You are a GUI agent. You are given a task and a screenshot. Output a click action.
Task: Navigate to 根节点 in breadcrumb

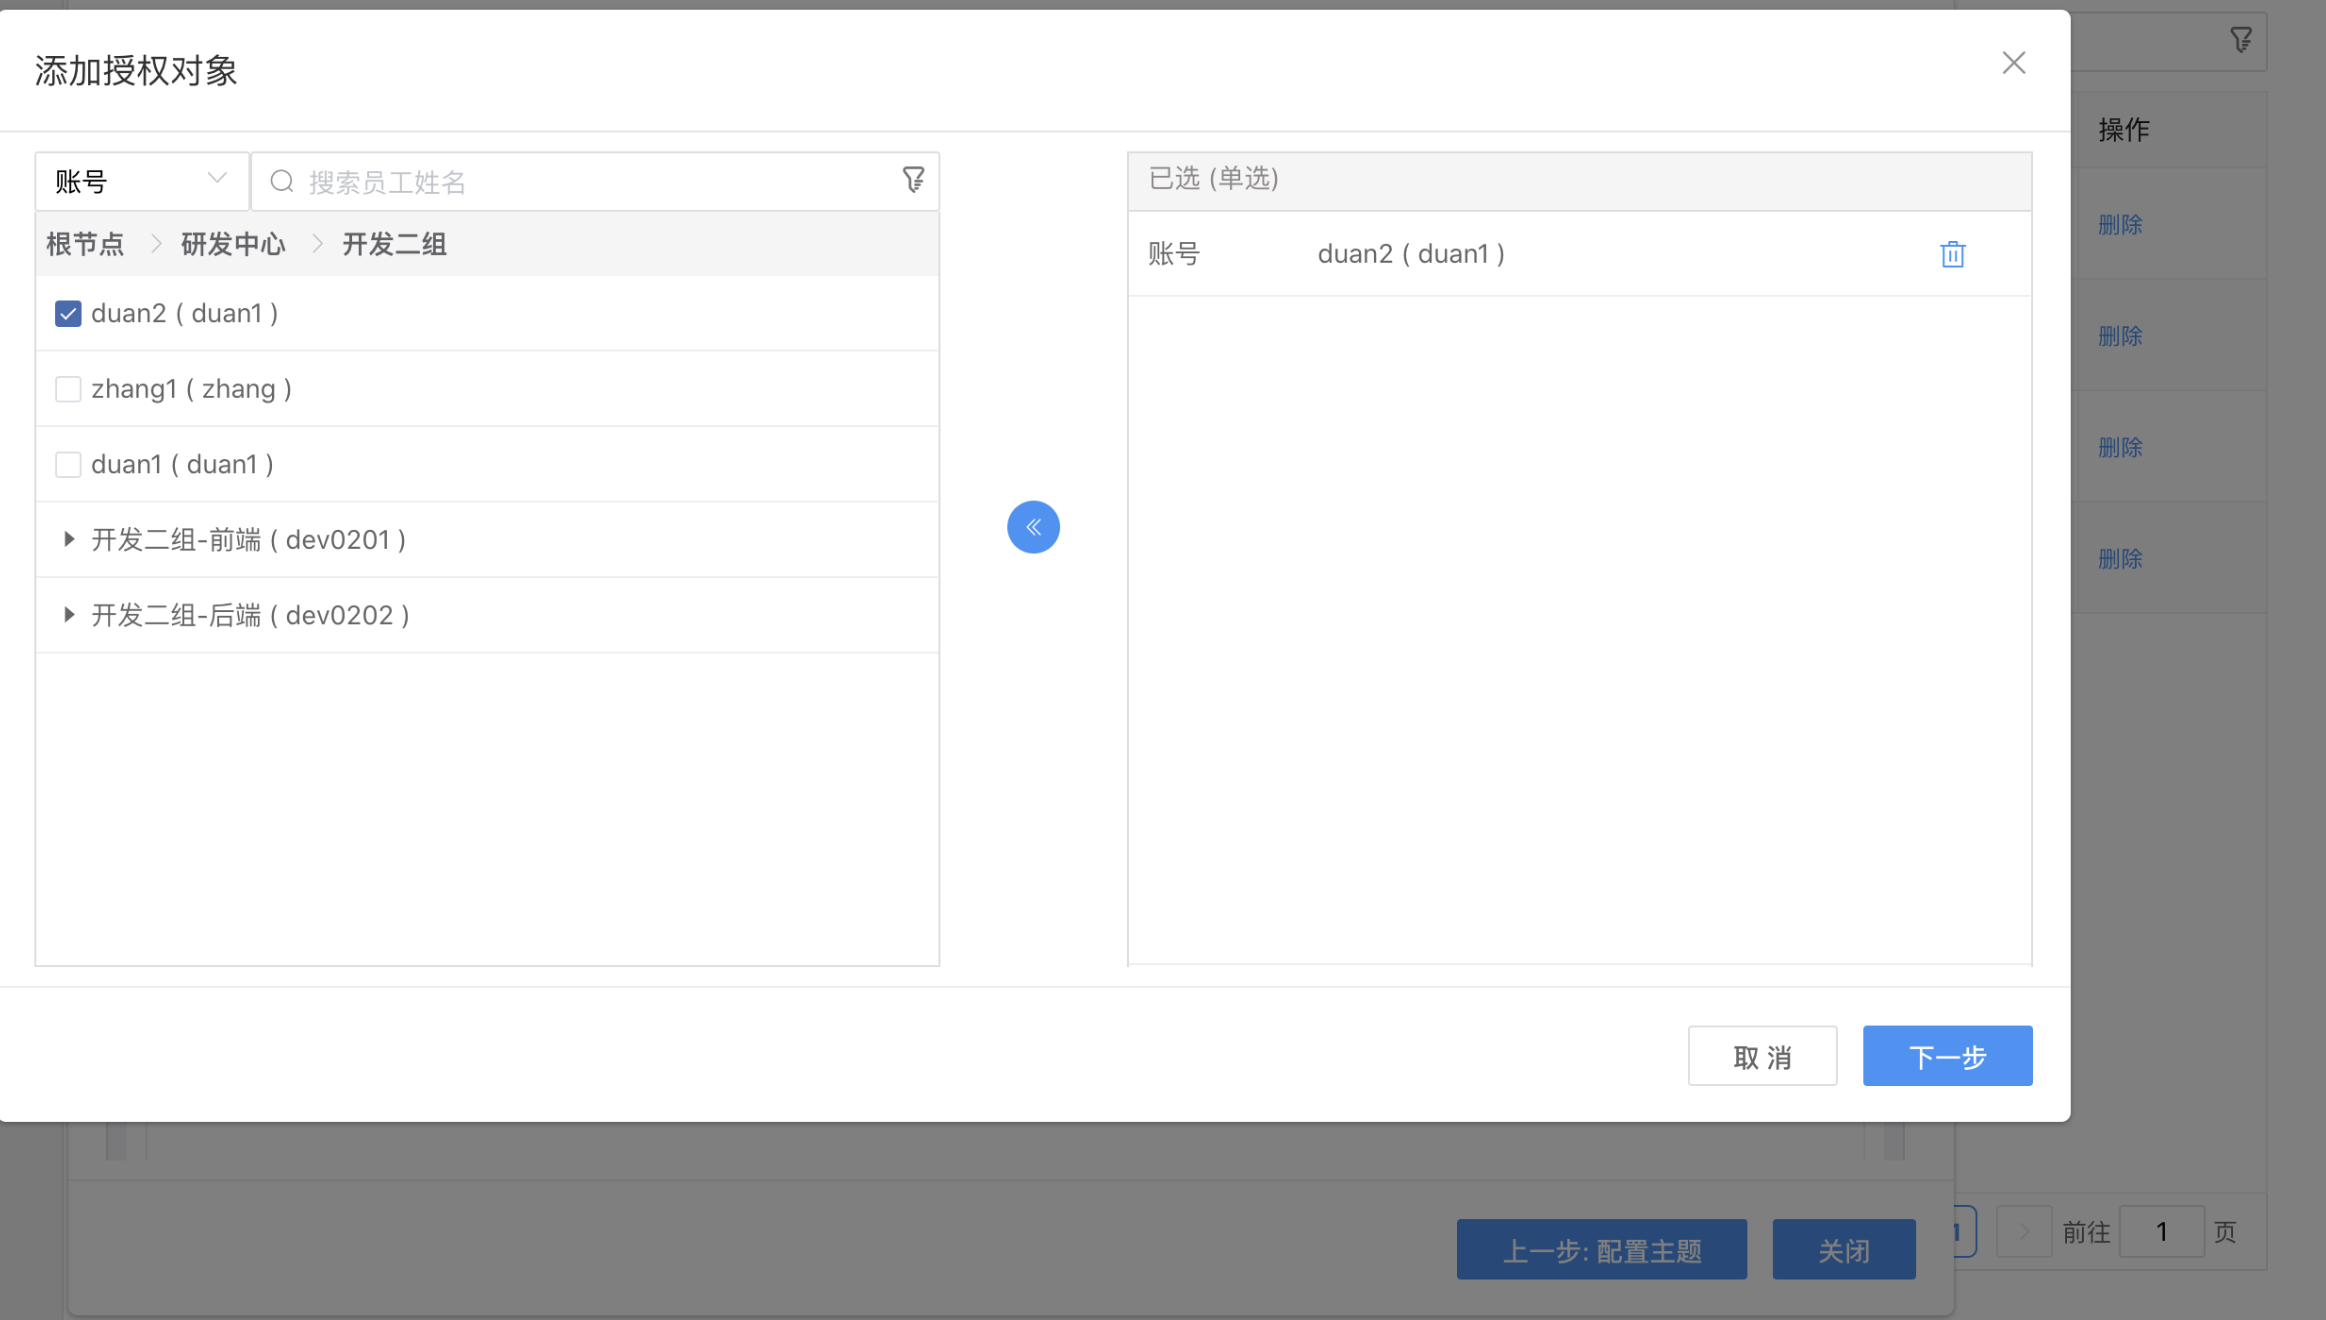pyautogui.click(x=85, y=244)
